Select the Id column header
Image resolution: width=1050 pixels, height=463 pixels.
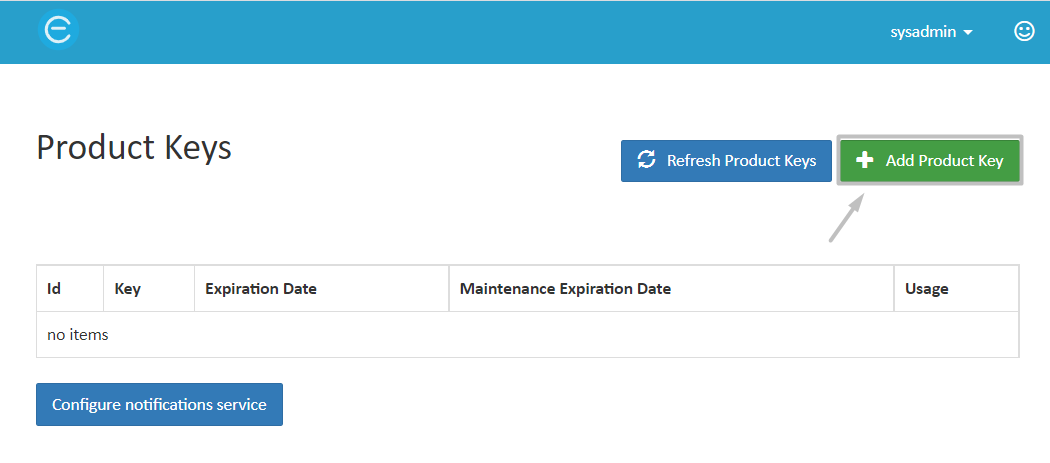point(70,289)
